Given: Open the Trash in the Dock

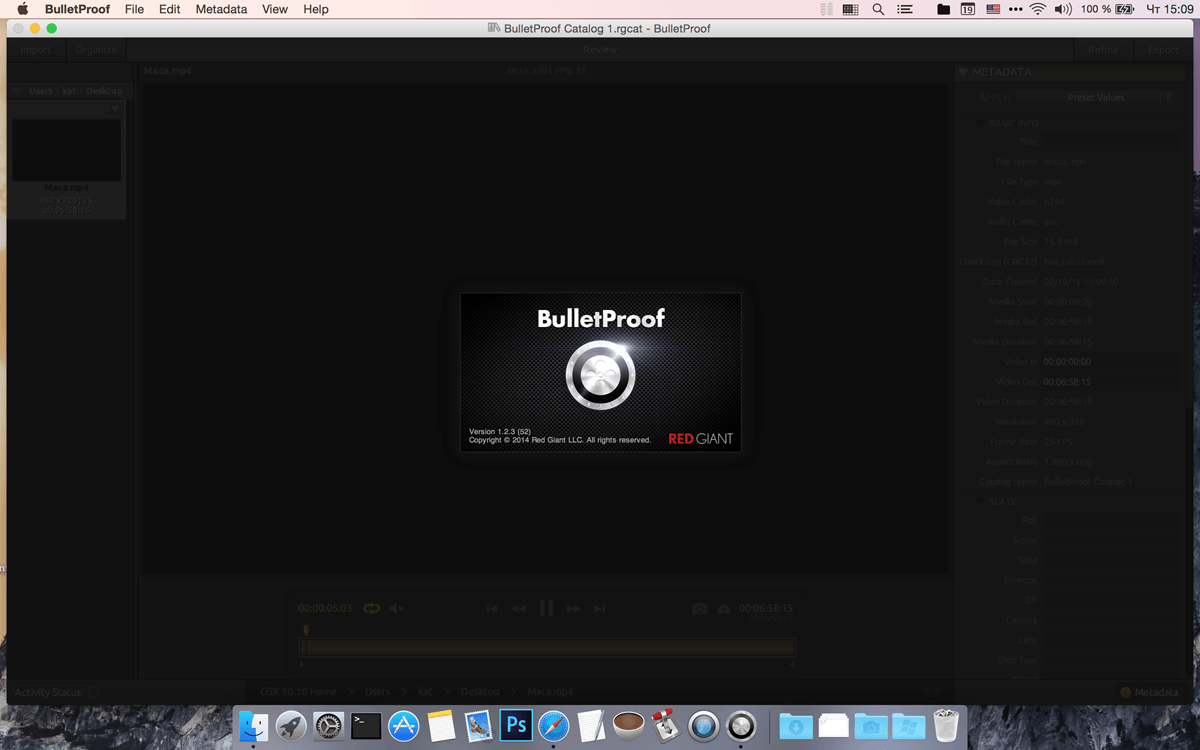Looking at the screenshot, I should click(x=945, y=725).
